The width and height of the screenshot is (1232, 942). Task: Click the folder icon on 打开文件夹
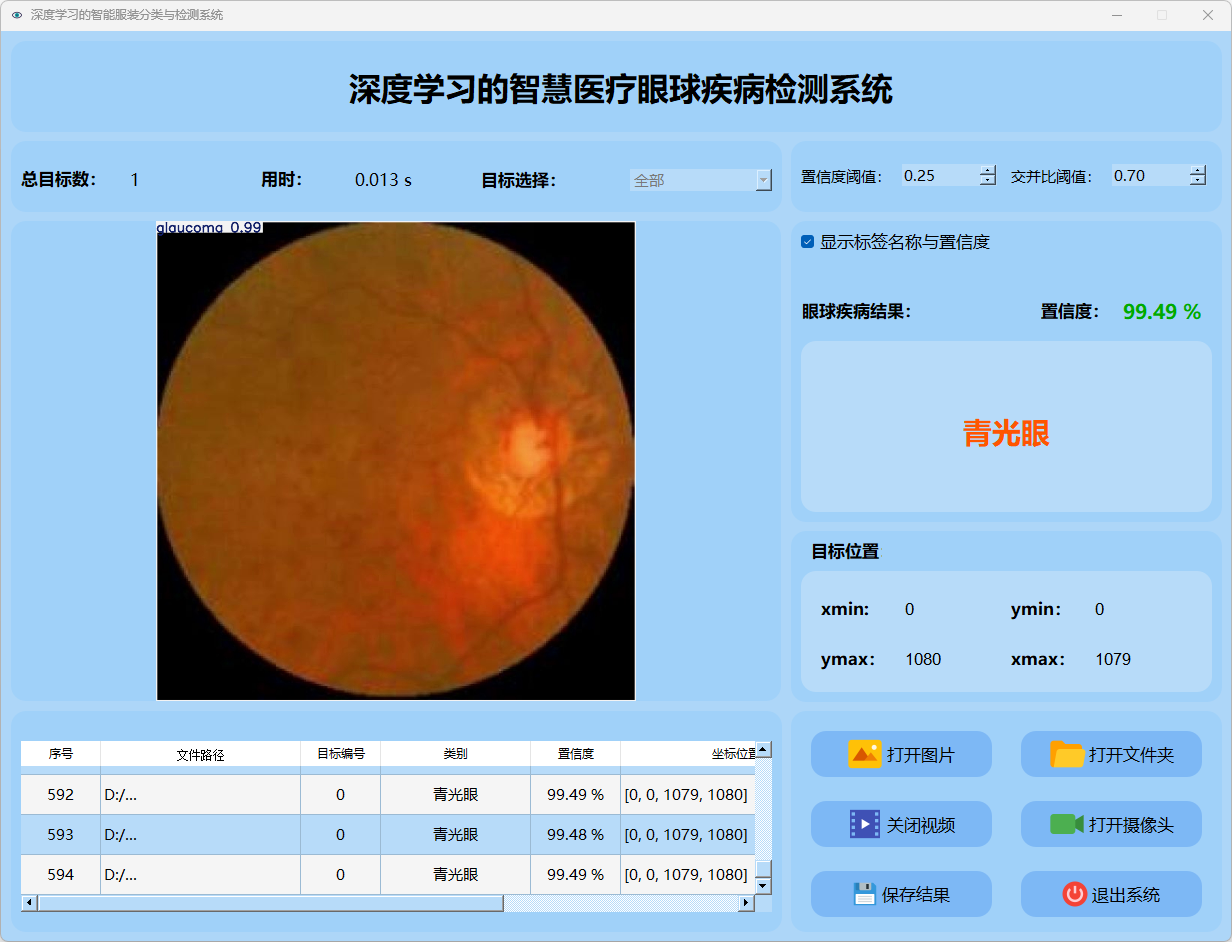tap(1067, 754)
